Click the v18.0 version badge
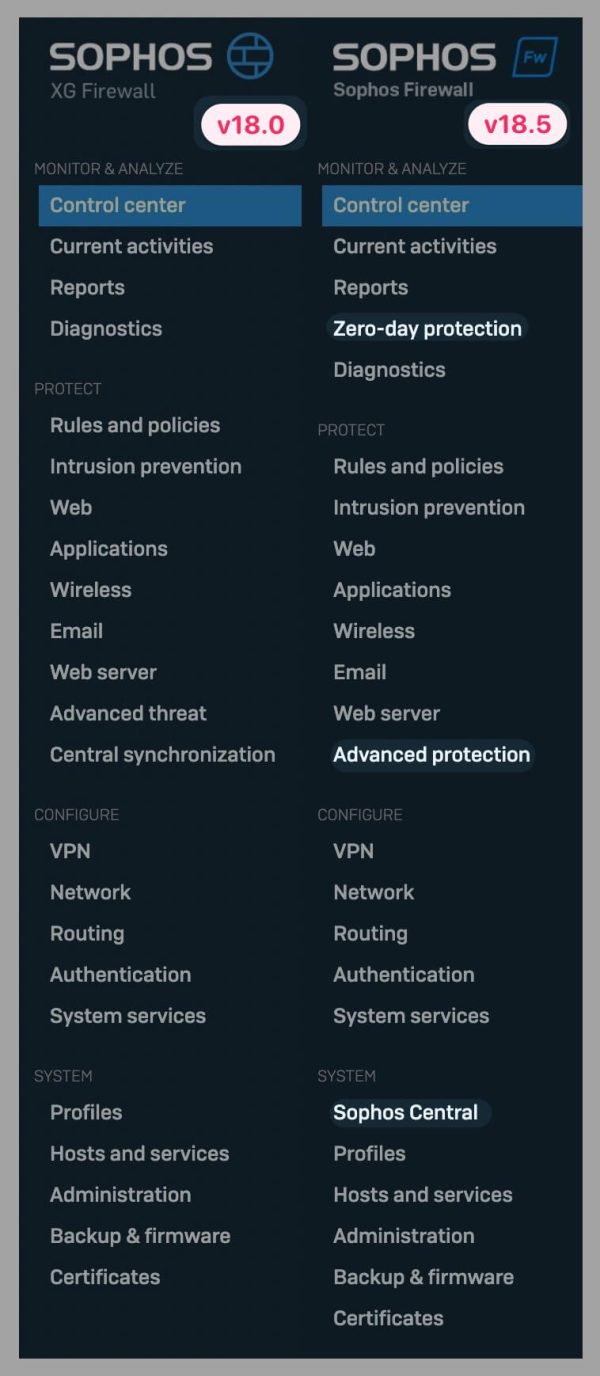600x1376 pixels. [x=250, y=125]
